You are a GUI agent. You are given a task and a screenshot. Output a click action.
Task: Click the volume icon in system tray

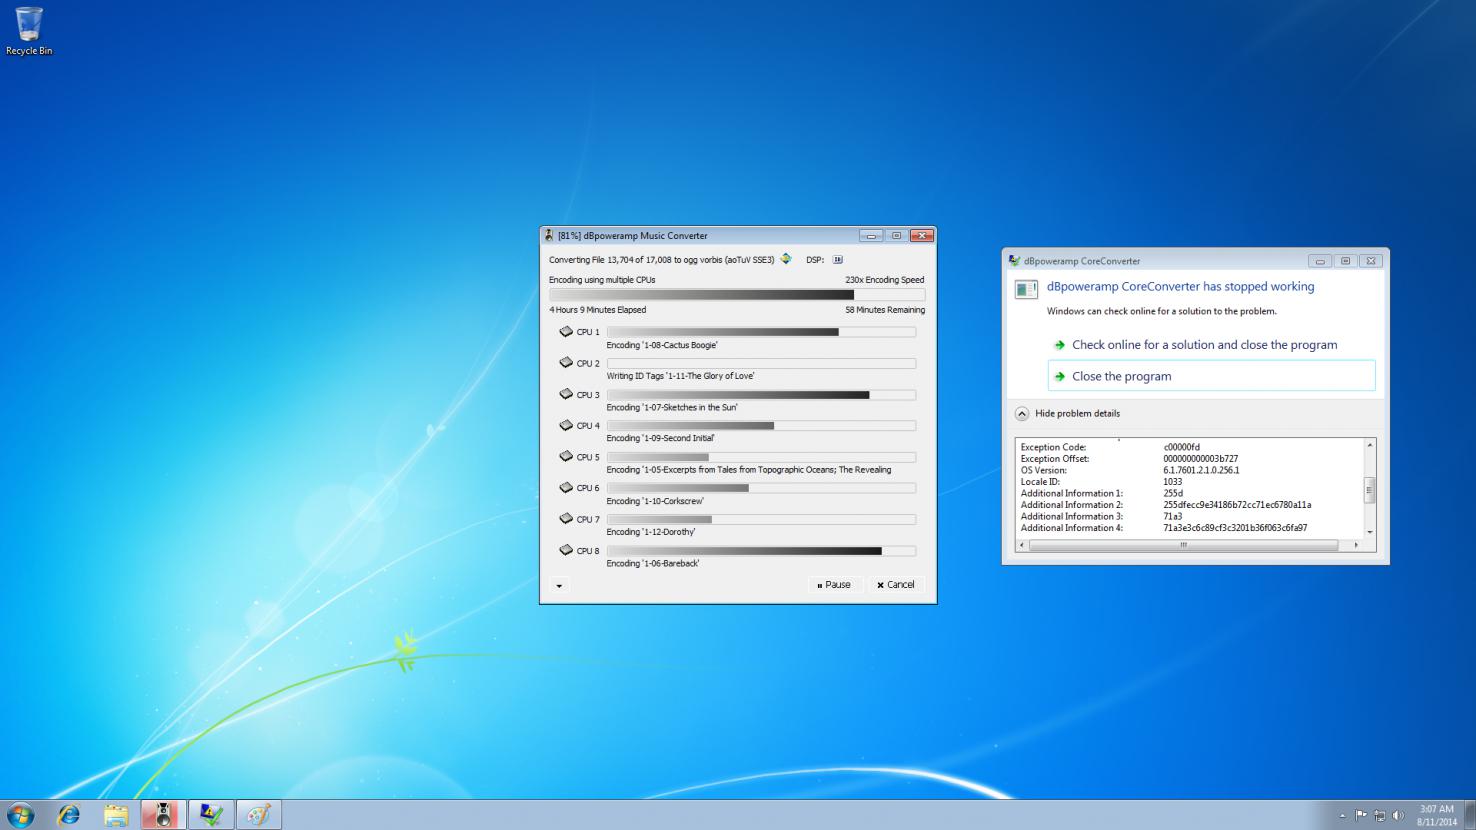point(1398,816)
